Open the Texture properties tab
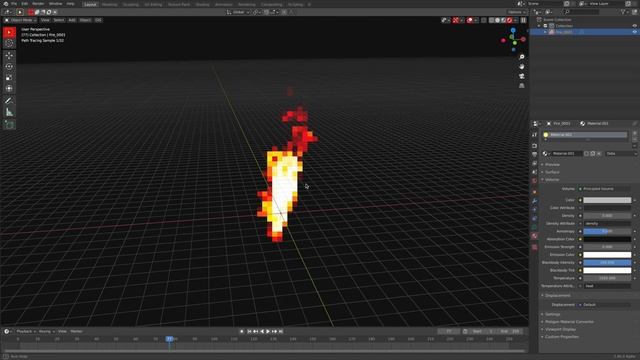640x360 pixels. [x=534, y=247]
